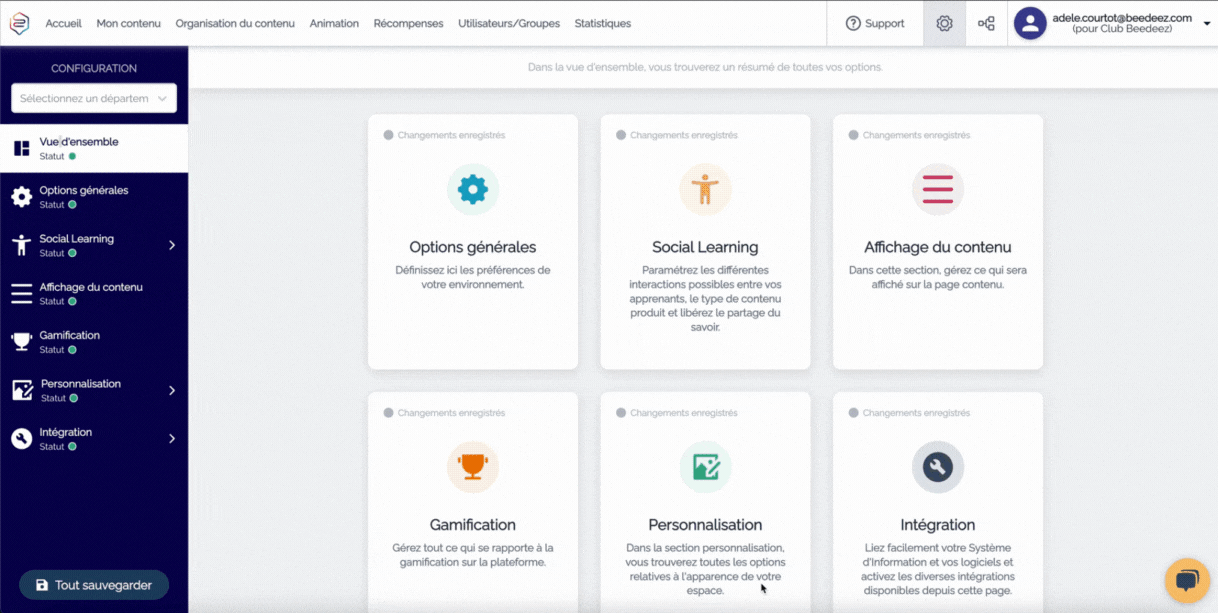1218x613 pixels.
Task: Click the Support button
Action: tap(875, 24)
